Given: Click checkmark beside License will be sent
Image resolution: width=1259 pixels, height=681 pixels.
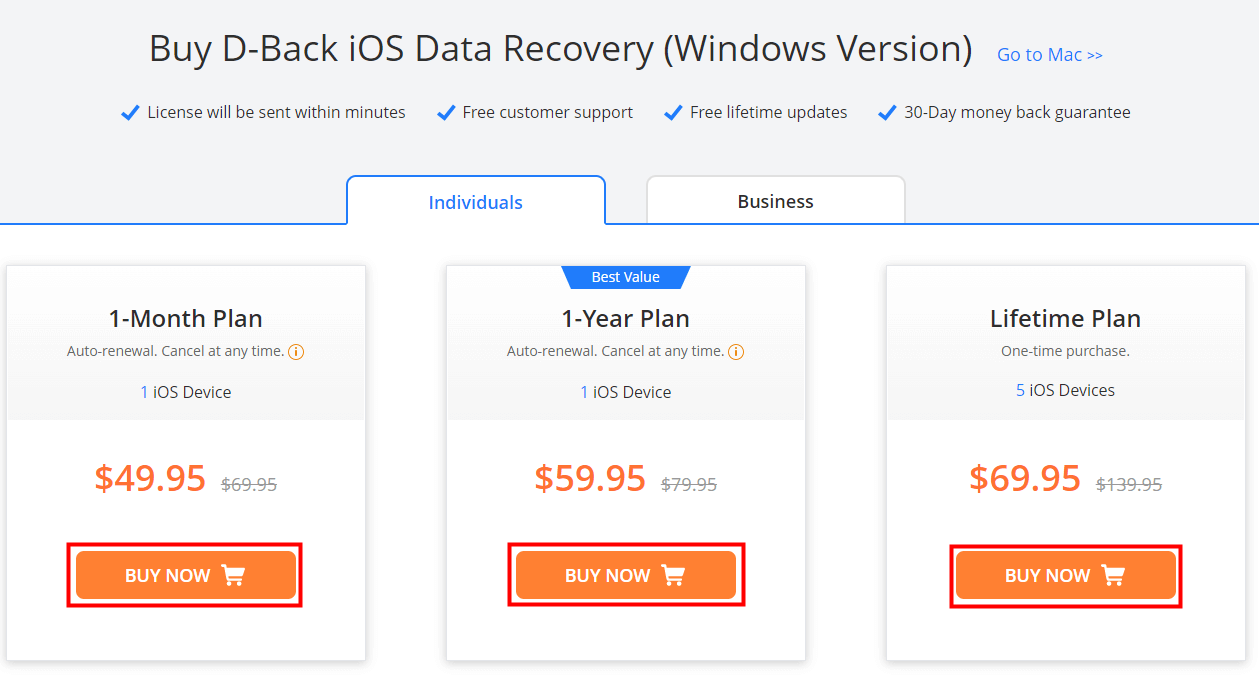Looking at the screenshot, I should tap(130, 113).
